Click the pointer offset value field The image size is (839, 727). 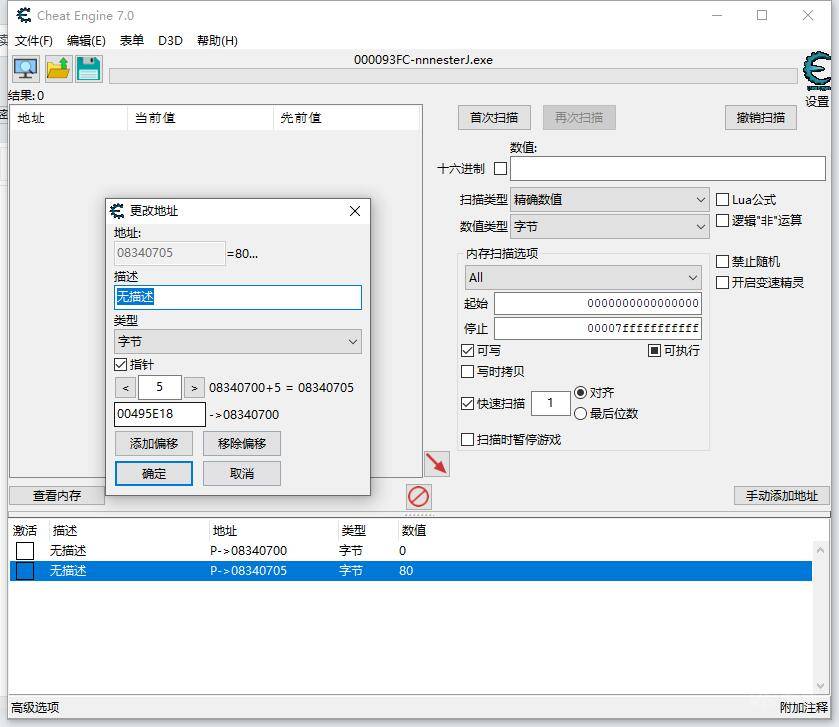click(x=159, y=388)
